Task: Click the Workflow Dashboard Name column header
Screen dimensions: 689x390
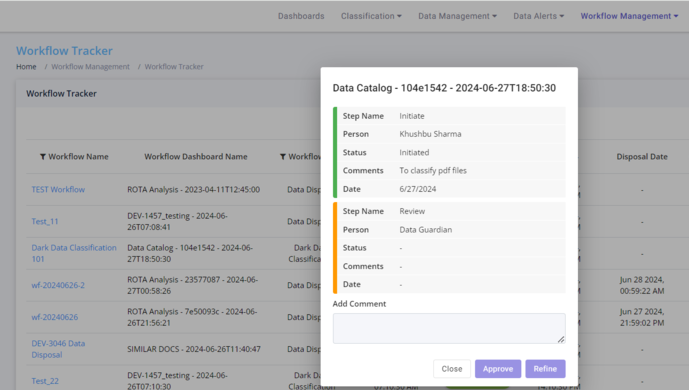Action: click(x=196, y=157)
